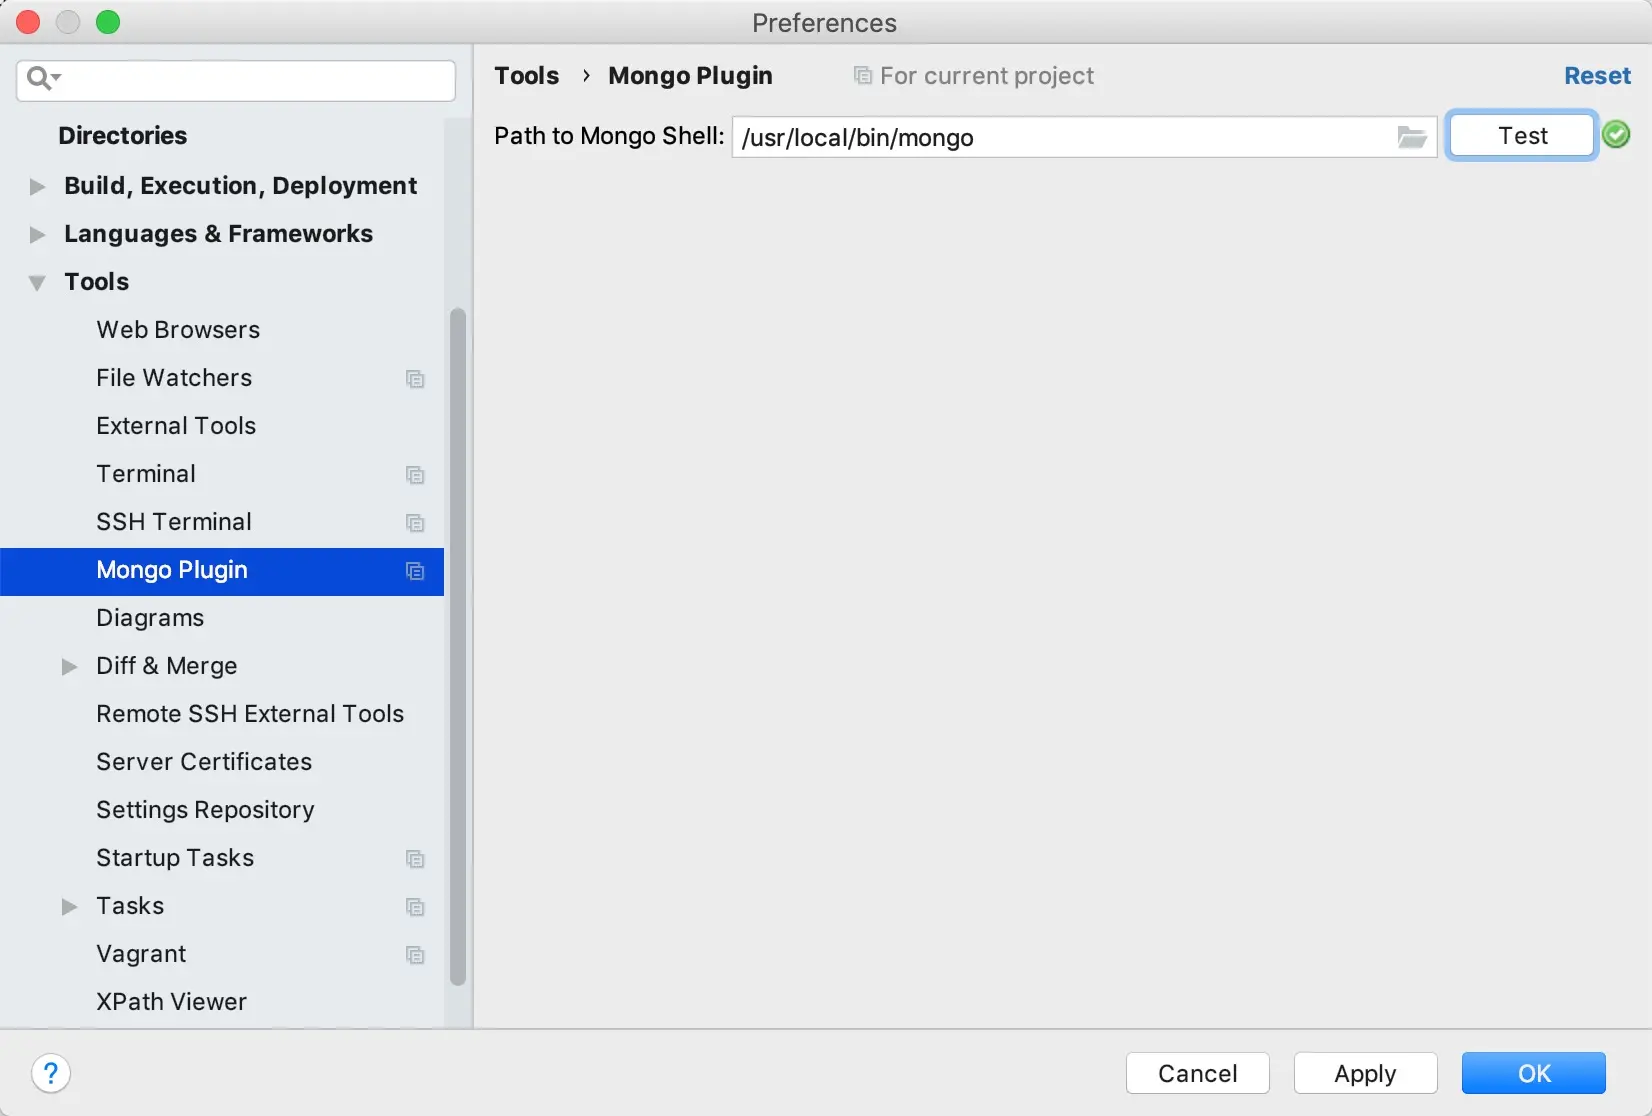Select SSH Terminal settings page
The width and height of the screenshot is (1652, 1116).
tap(174, 522)
